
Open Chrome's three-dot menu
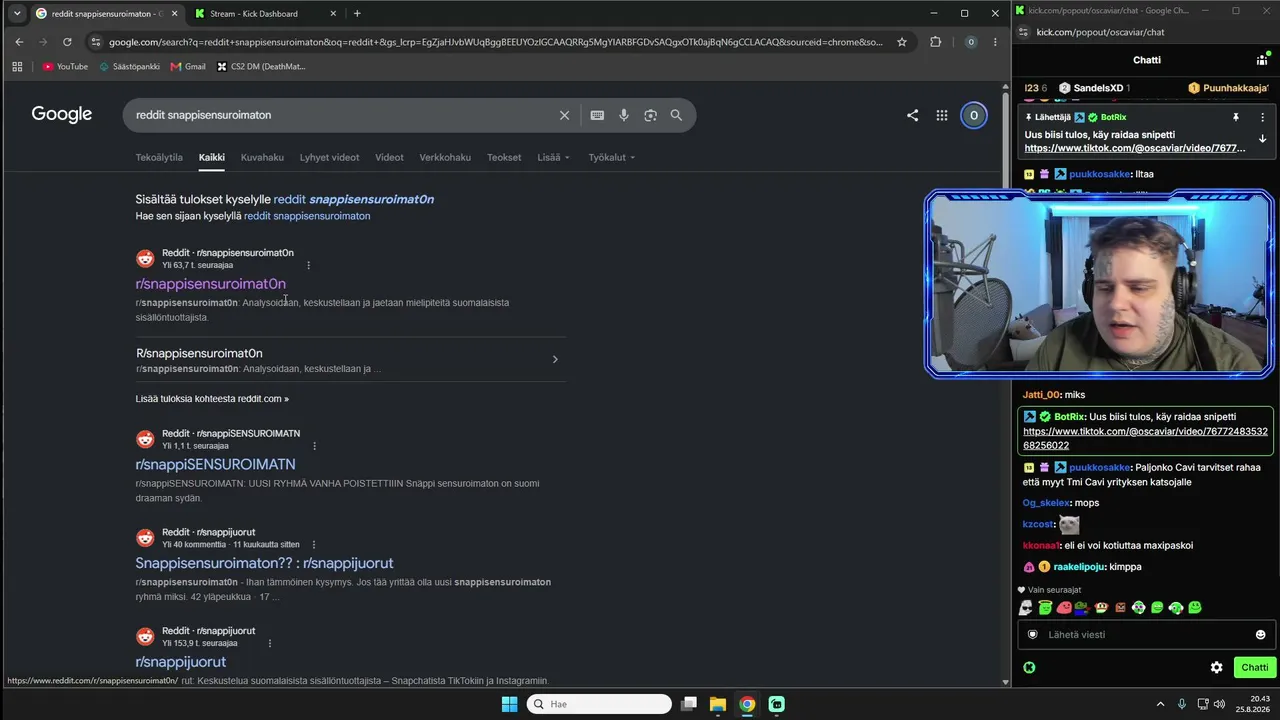995,42
